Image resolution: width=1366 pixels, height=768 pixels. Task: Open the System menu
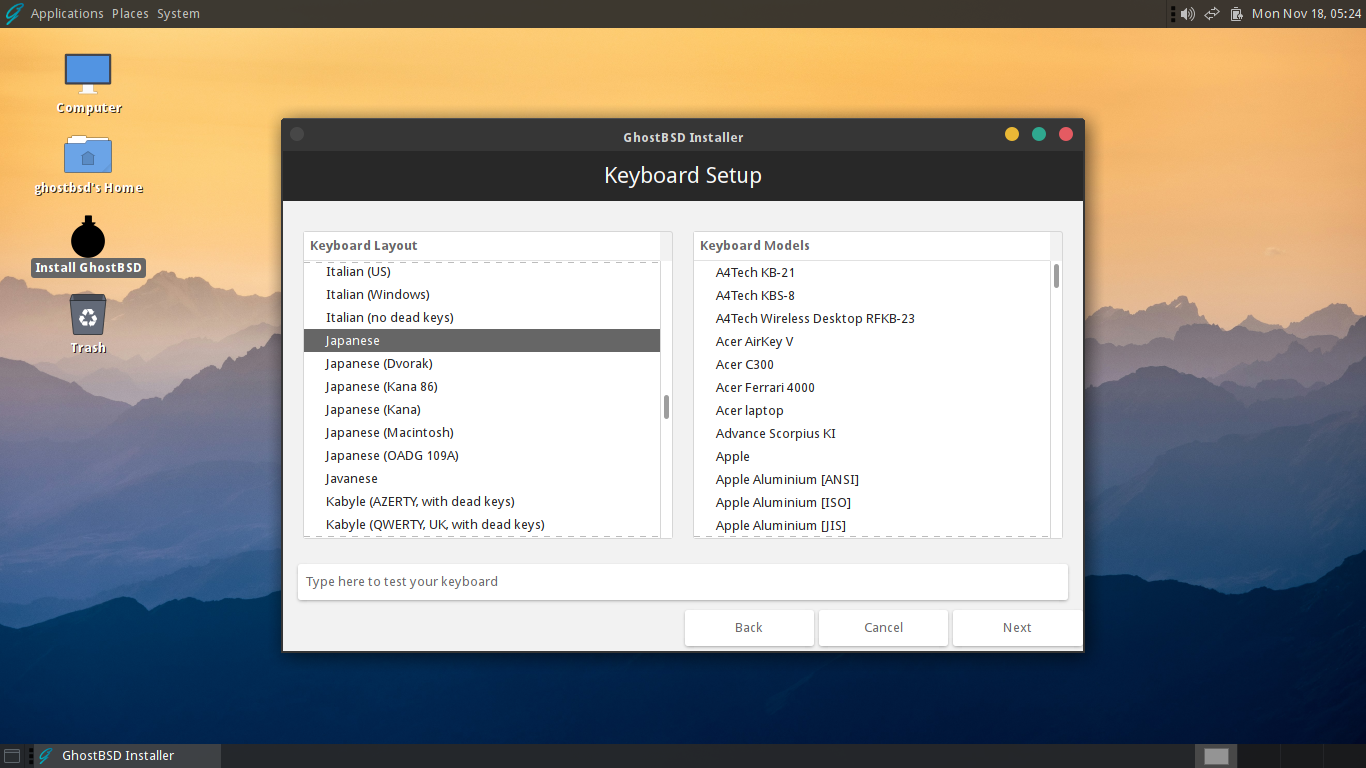point(178,13)
